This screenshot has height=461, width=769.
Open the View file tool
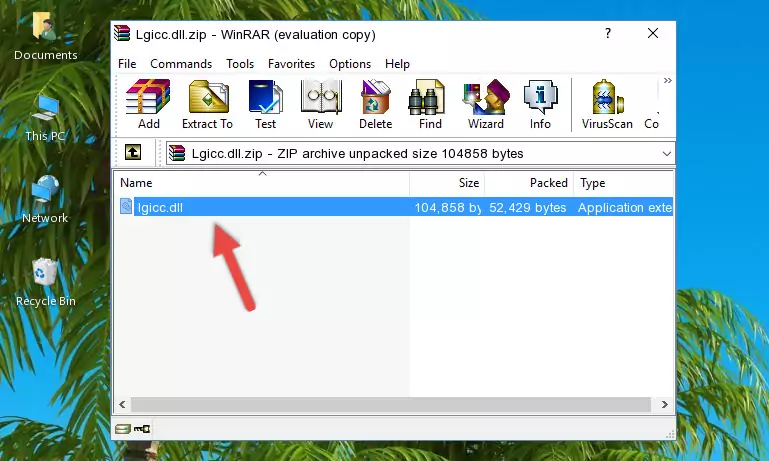(321, 104)
